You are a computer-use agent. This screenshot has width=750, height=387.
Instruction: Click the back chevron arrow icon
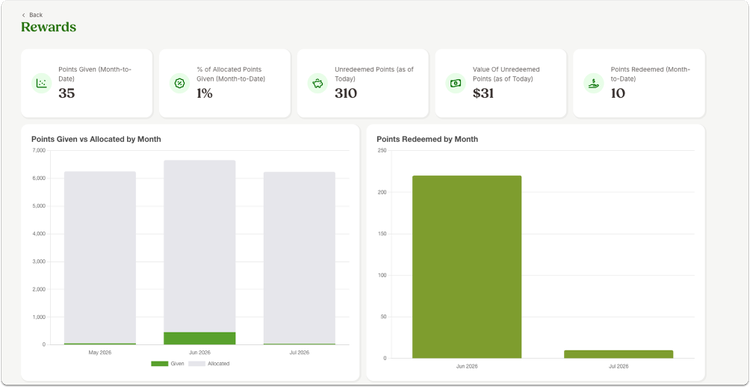point(23,15)
